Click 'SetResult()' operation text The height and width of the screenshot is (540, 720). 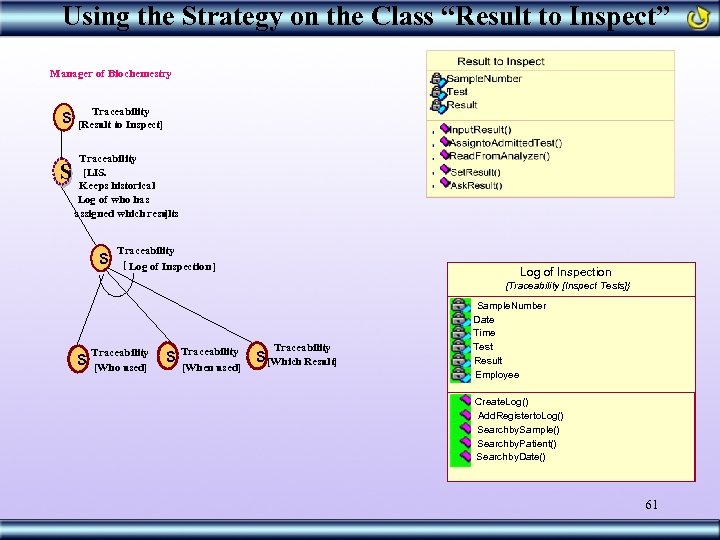coord(476,173)
